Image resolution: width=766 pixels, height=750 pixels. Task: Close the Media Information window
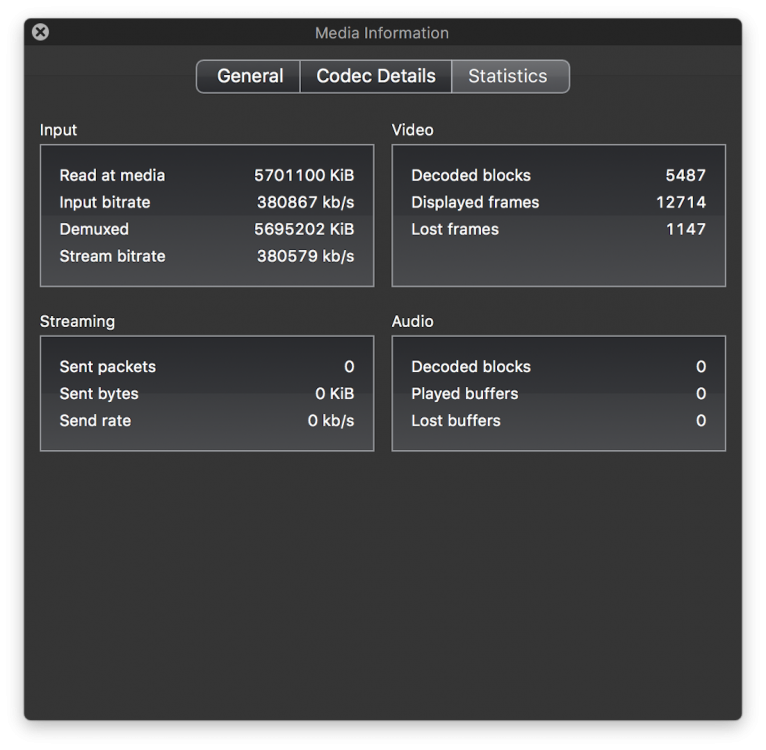40,32
